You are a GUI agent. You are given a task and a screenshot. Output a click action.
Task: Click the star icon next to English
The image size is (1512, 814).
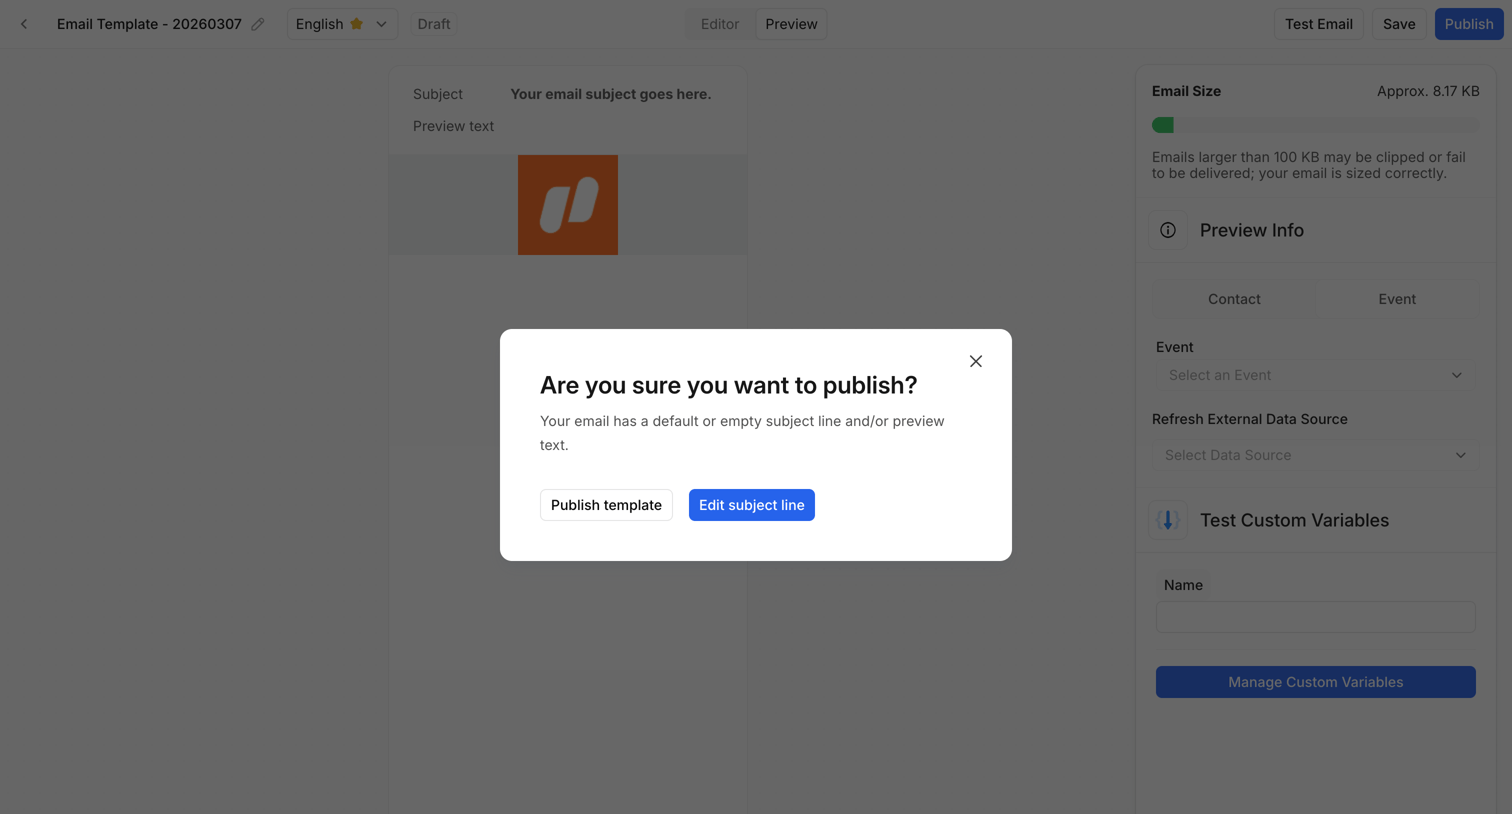tap(357, 24)
